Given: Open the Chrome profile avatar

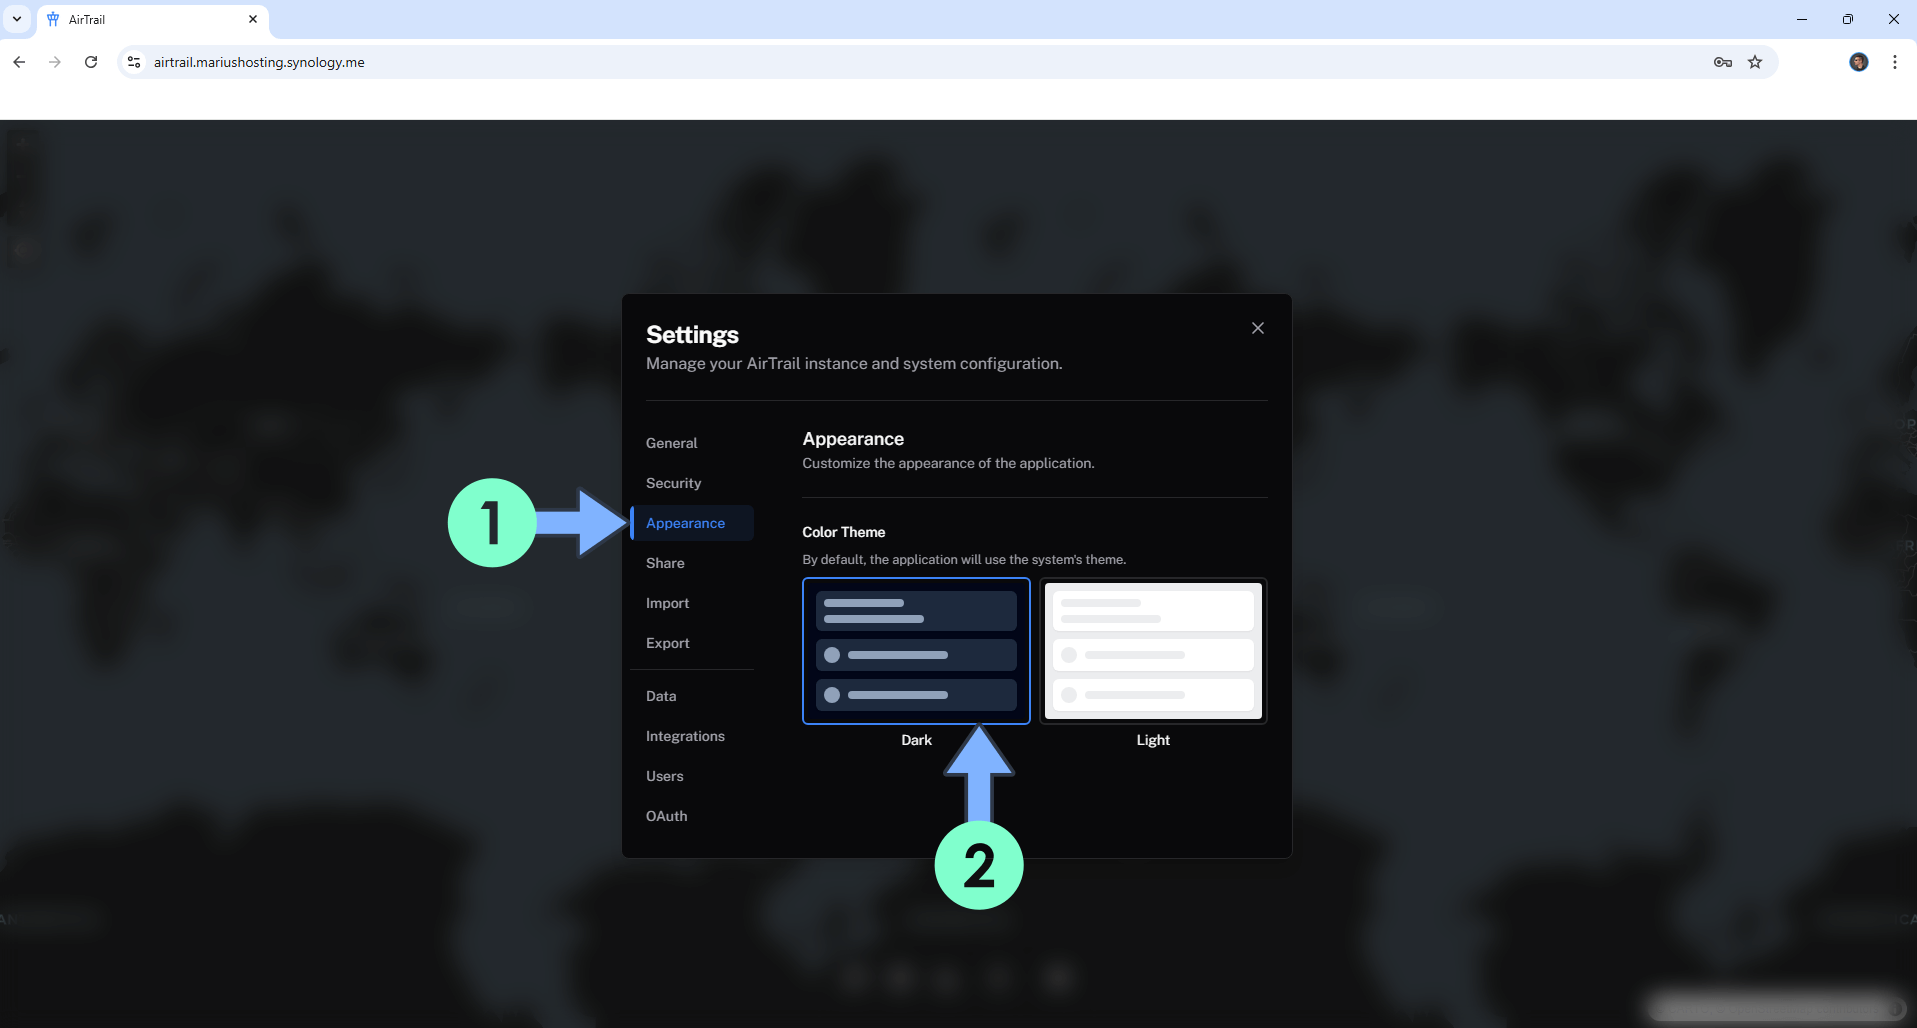Looking at the screenshot, I should (x=1858, y=62).
